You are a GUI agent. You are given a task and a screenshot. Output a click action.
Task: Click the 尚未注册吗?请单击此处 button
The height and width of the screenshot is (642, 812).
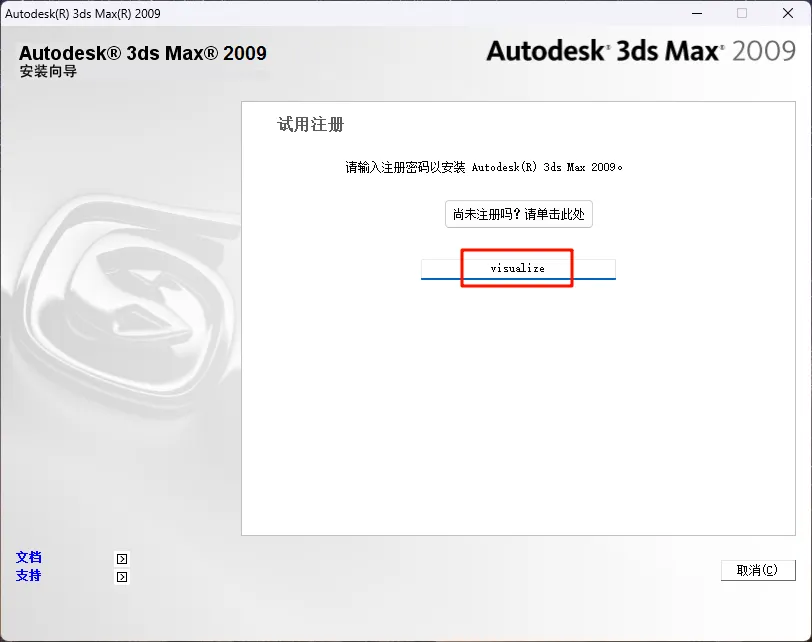(x=518, y=214)
